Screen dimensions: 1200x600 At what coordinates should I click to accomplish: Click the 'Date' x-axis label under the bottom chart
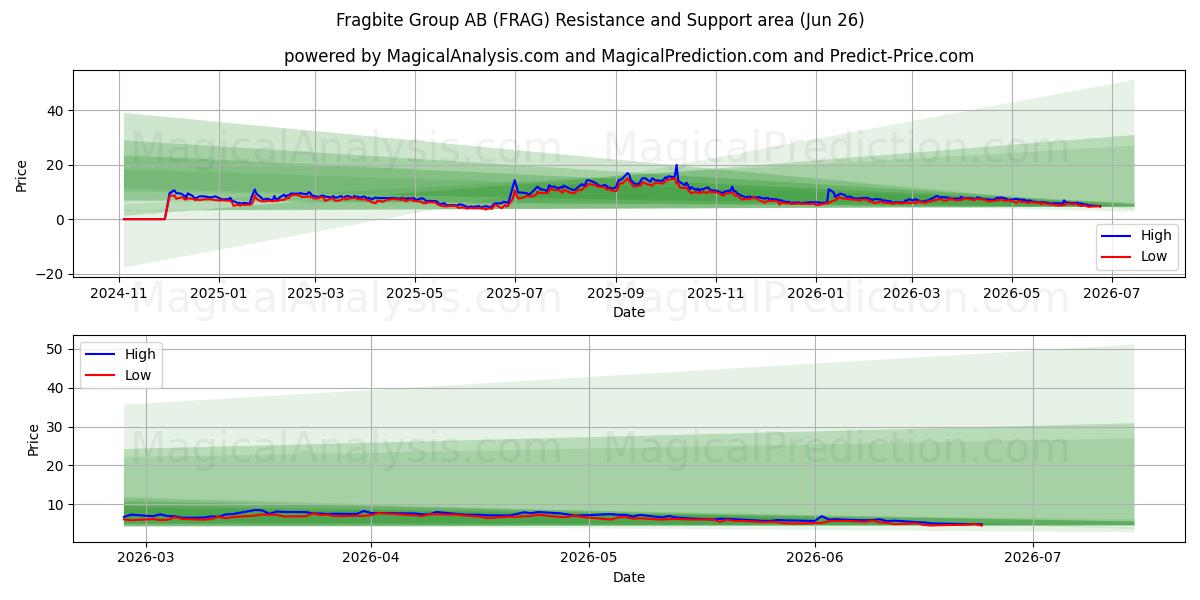pyautogui.click(x=629, y=577)
